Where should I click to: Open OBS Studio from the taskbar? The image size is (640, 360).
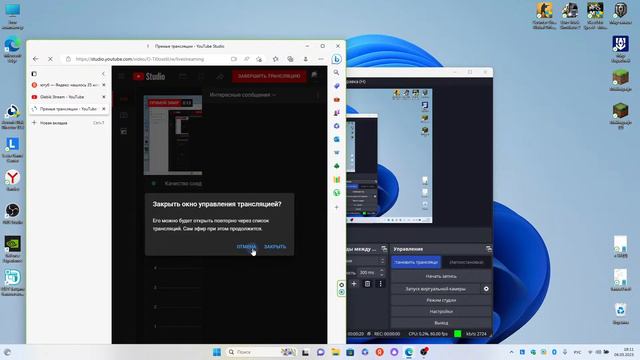pyautogui.click(x=424, y=352)
